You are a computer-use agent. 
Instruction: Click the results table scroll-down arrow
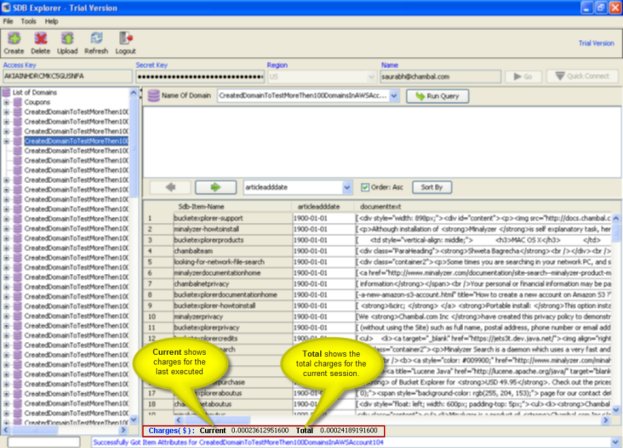point(616,409)
